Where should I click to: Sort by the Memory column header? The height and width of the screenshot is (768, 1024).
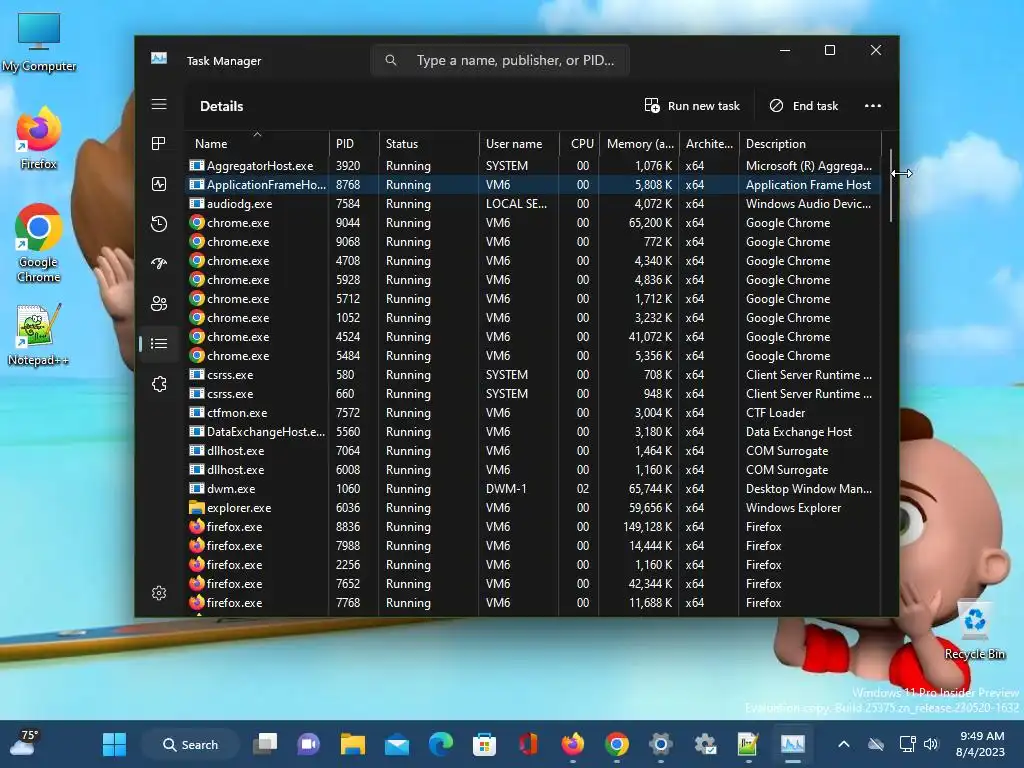[639, 144]
